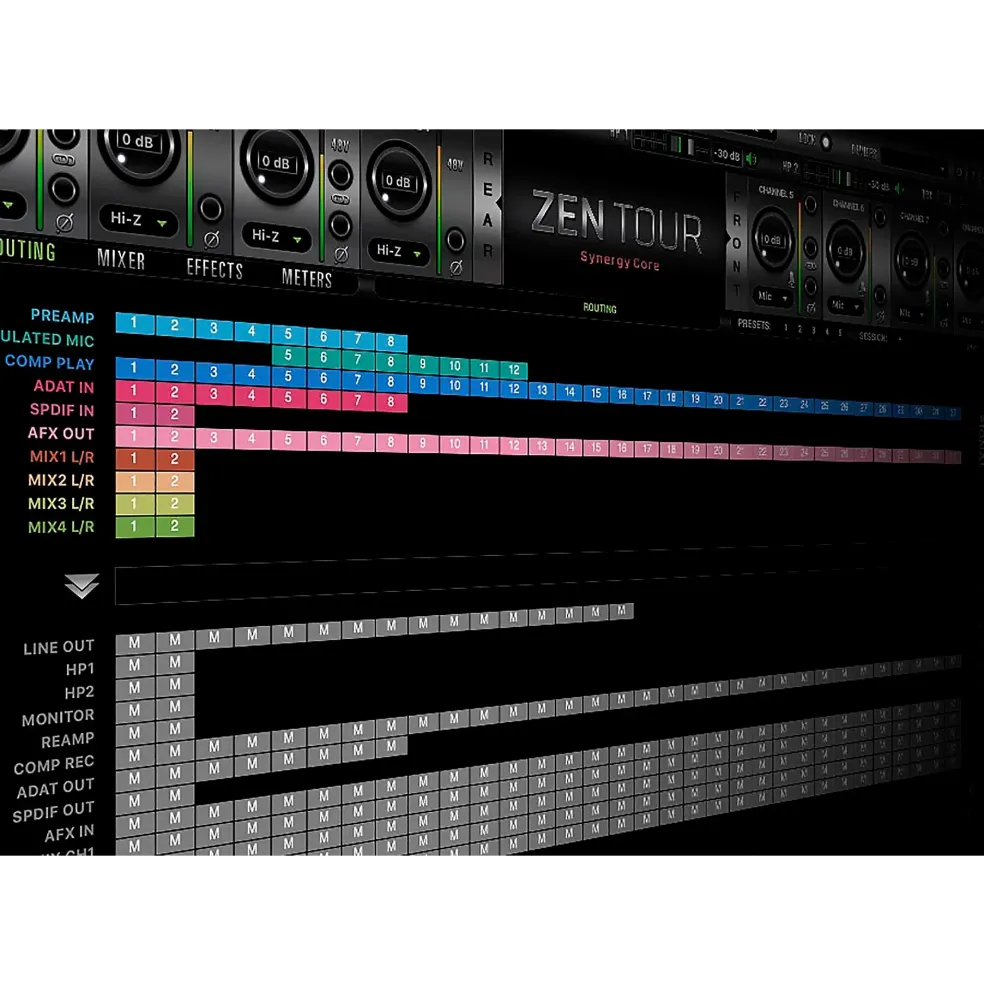
Task: Invert phase on the second Hi-Z channel
Action: pos(341,254)
